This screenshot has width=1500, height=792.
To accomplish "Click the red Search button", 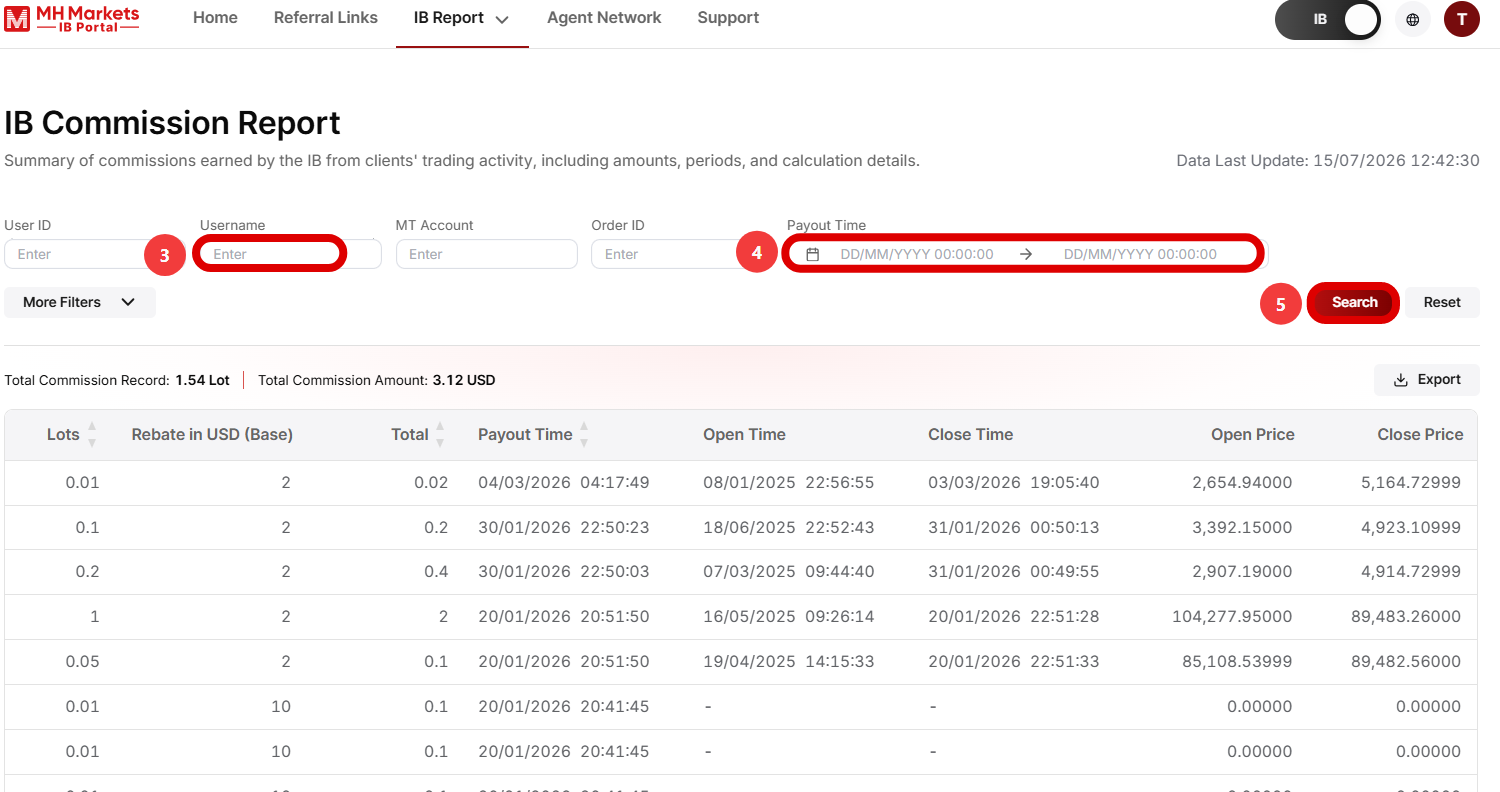I will (1354, 302).
